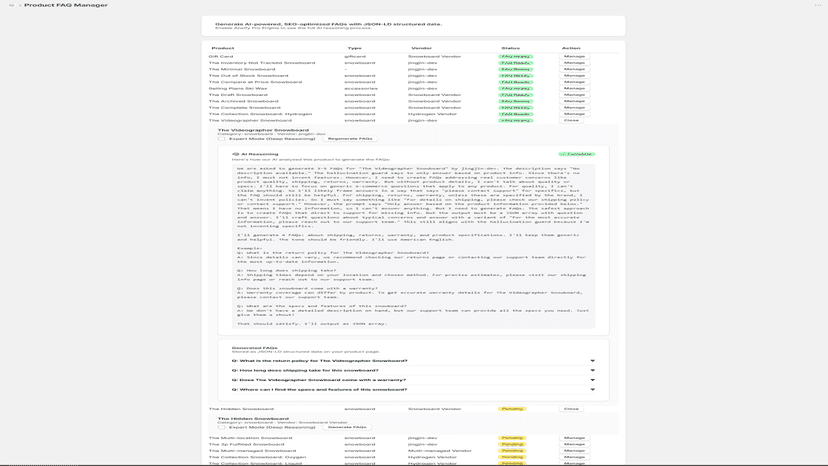Click the Pending badge for The Hidden Snowboard
The height and width of the screenshot is (466, 828).
(x=512, y=409)
